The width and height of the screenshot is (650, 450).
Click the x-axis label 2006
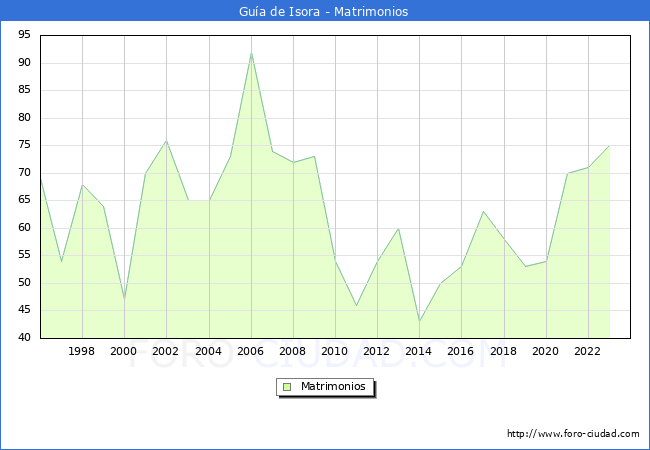(x=250, y=351)
